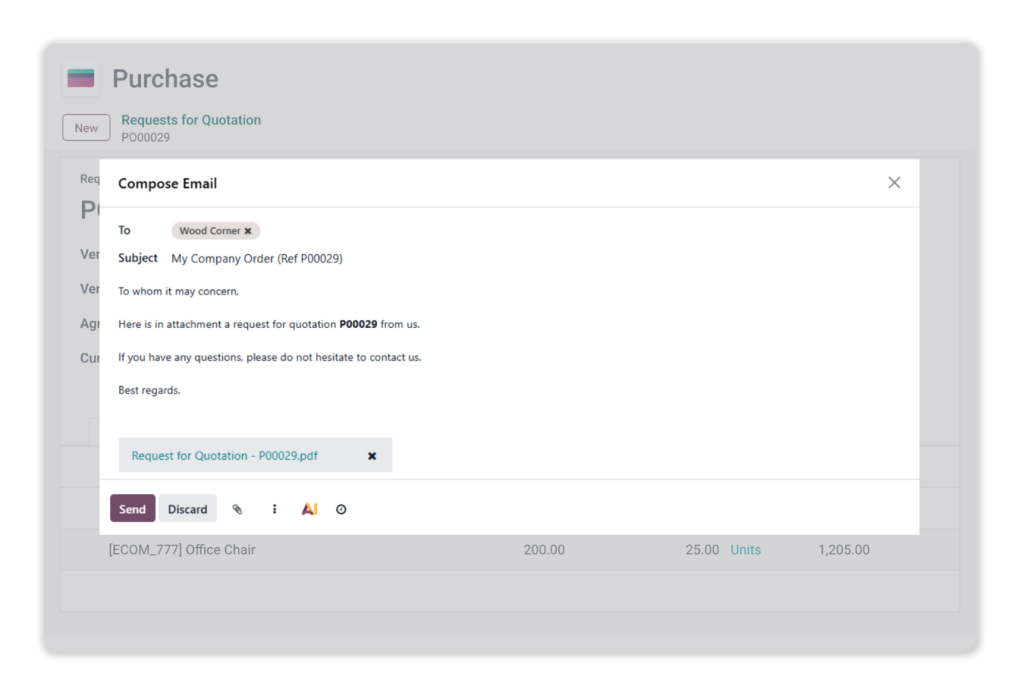1024x683 pixels.
Task: Remove Wood Corner from recipients
Action: [x=248, y=231]
